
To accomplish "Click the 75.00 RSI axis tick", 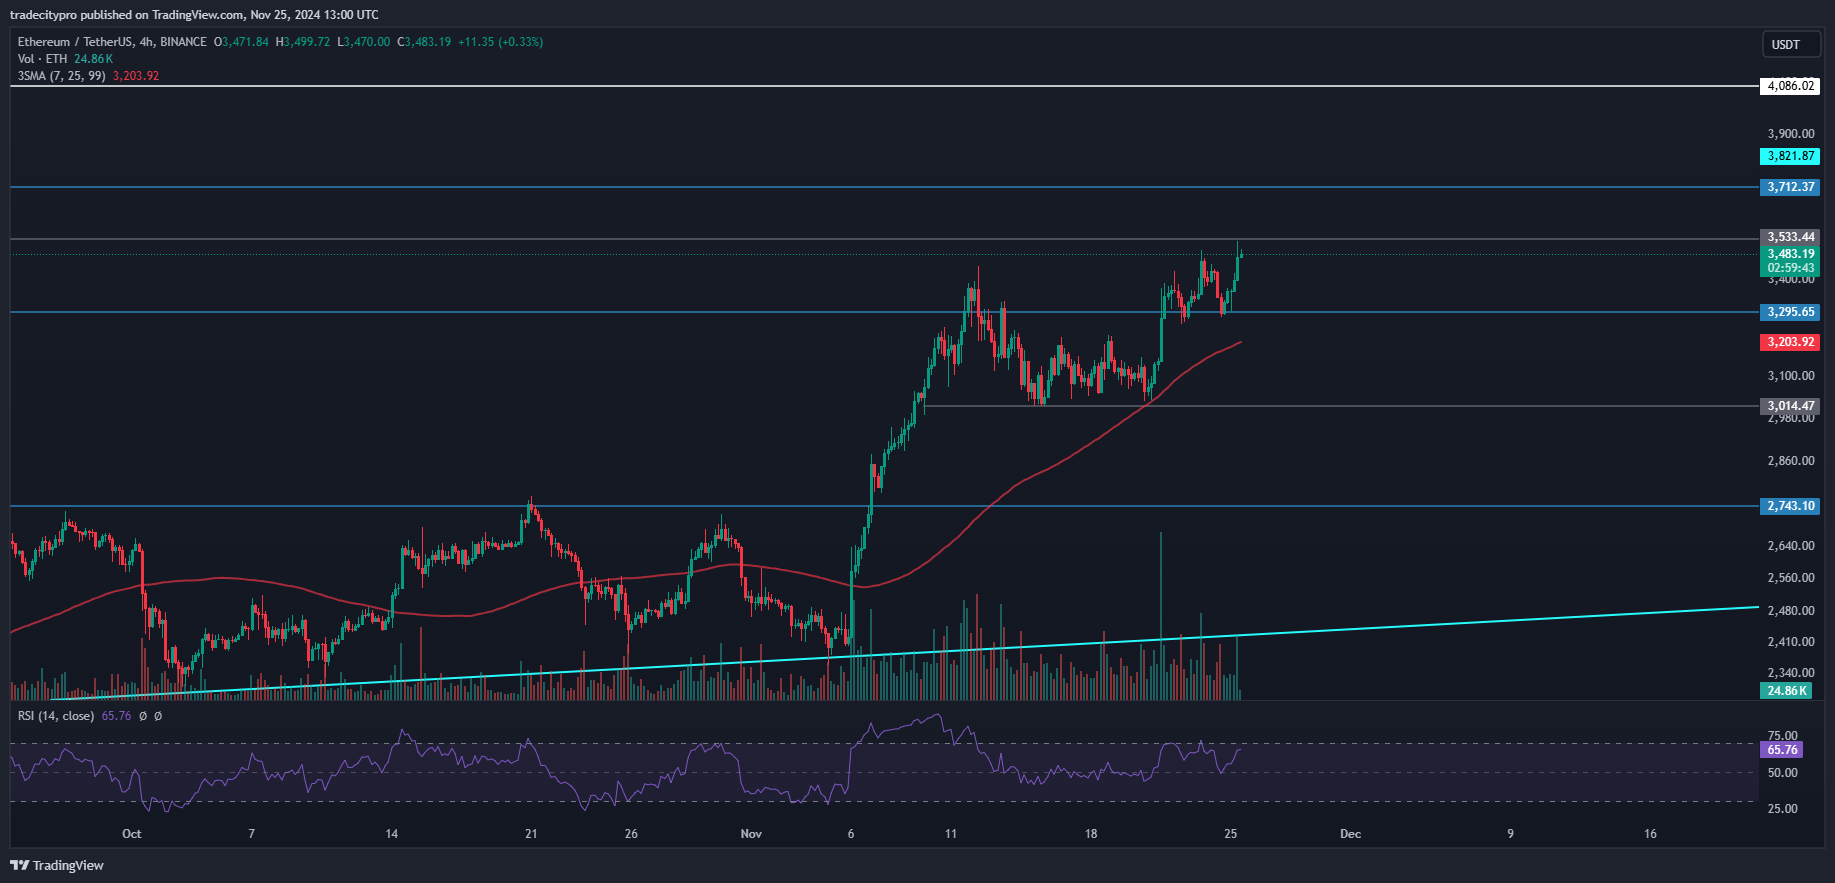I will [1783, 736].
